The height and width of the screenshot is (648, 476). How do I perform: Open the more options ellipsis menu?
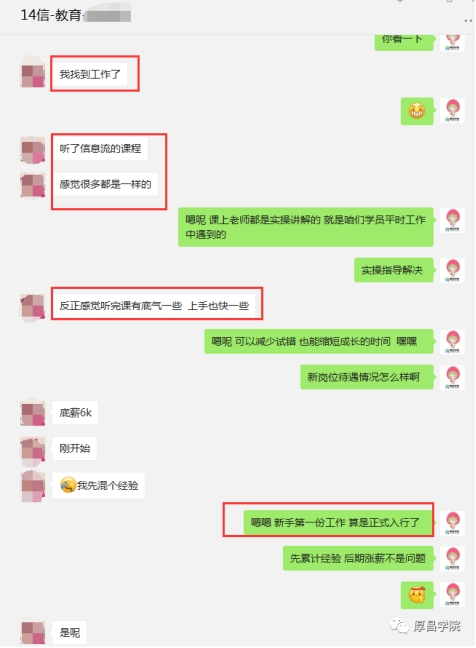click(468, 20)
